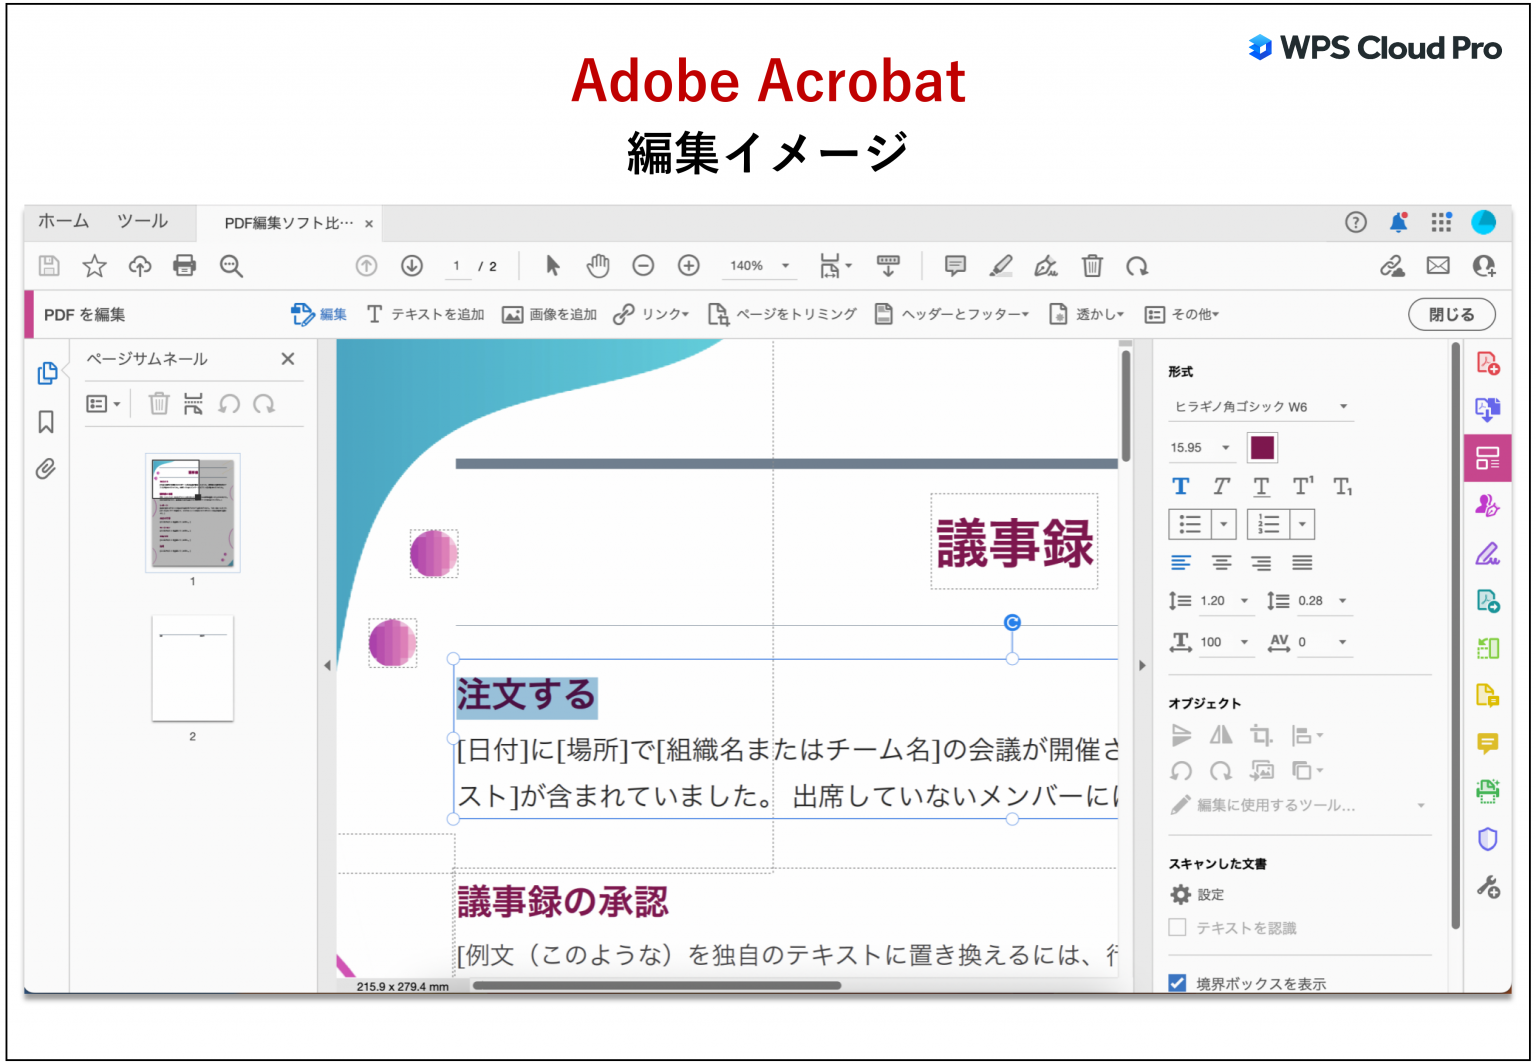Open the comment/sticky note tool

pos(954,266)
